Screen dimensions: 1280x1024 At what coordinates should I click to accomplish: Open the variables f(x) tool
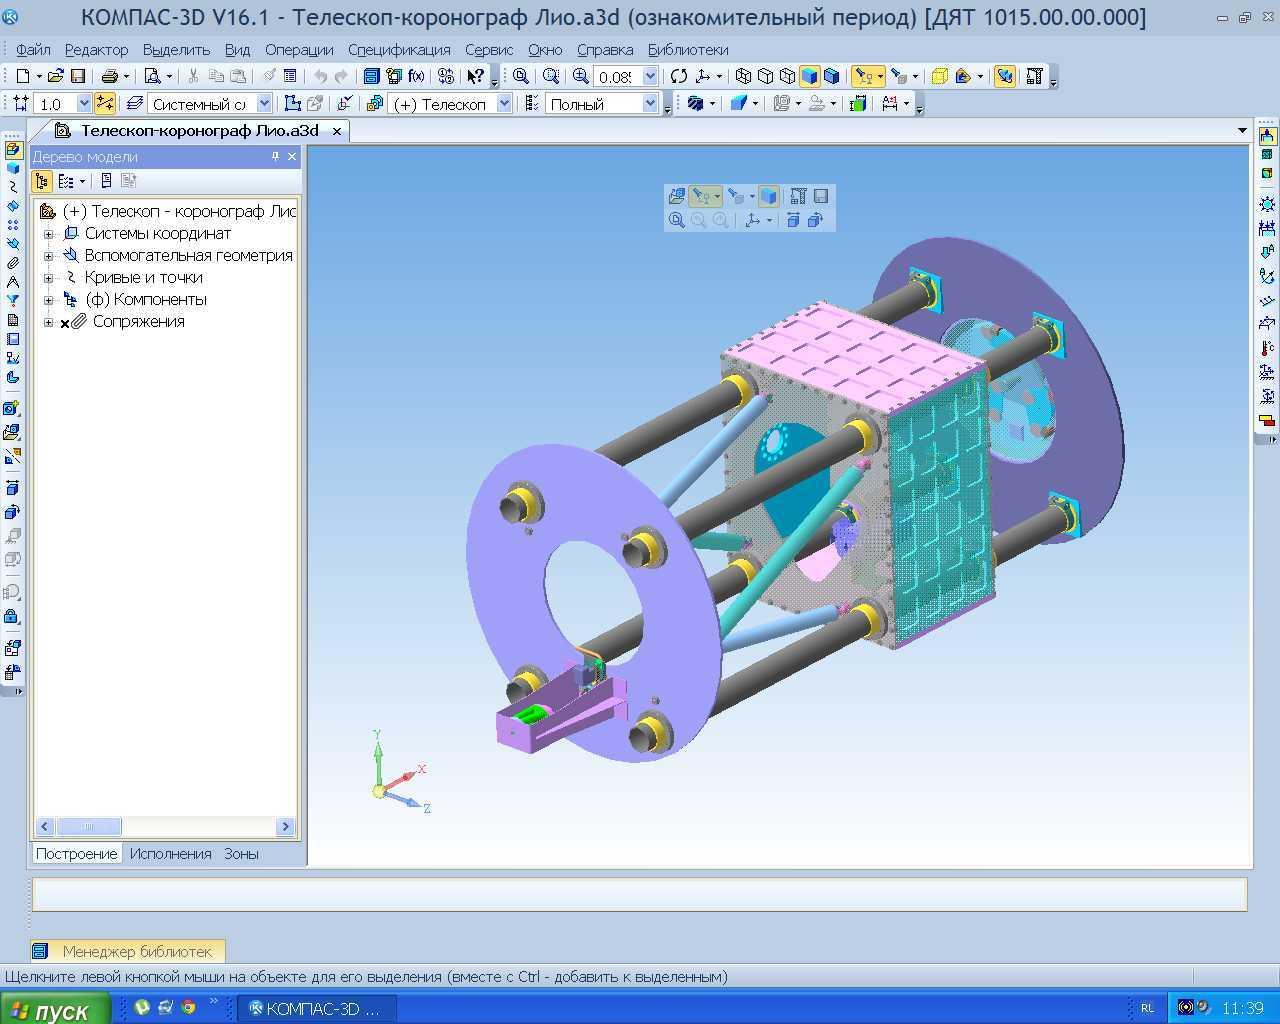click(417, 76)
